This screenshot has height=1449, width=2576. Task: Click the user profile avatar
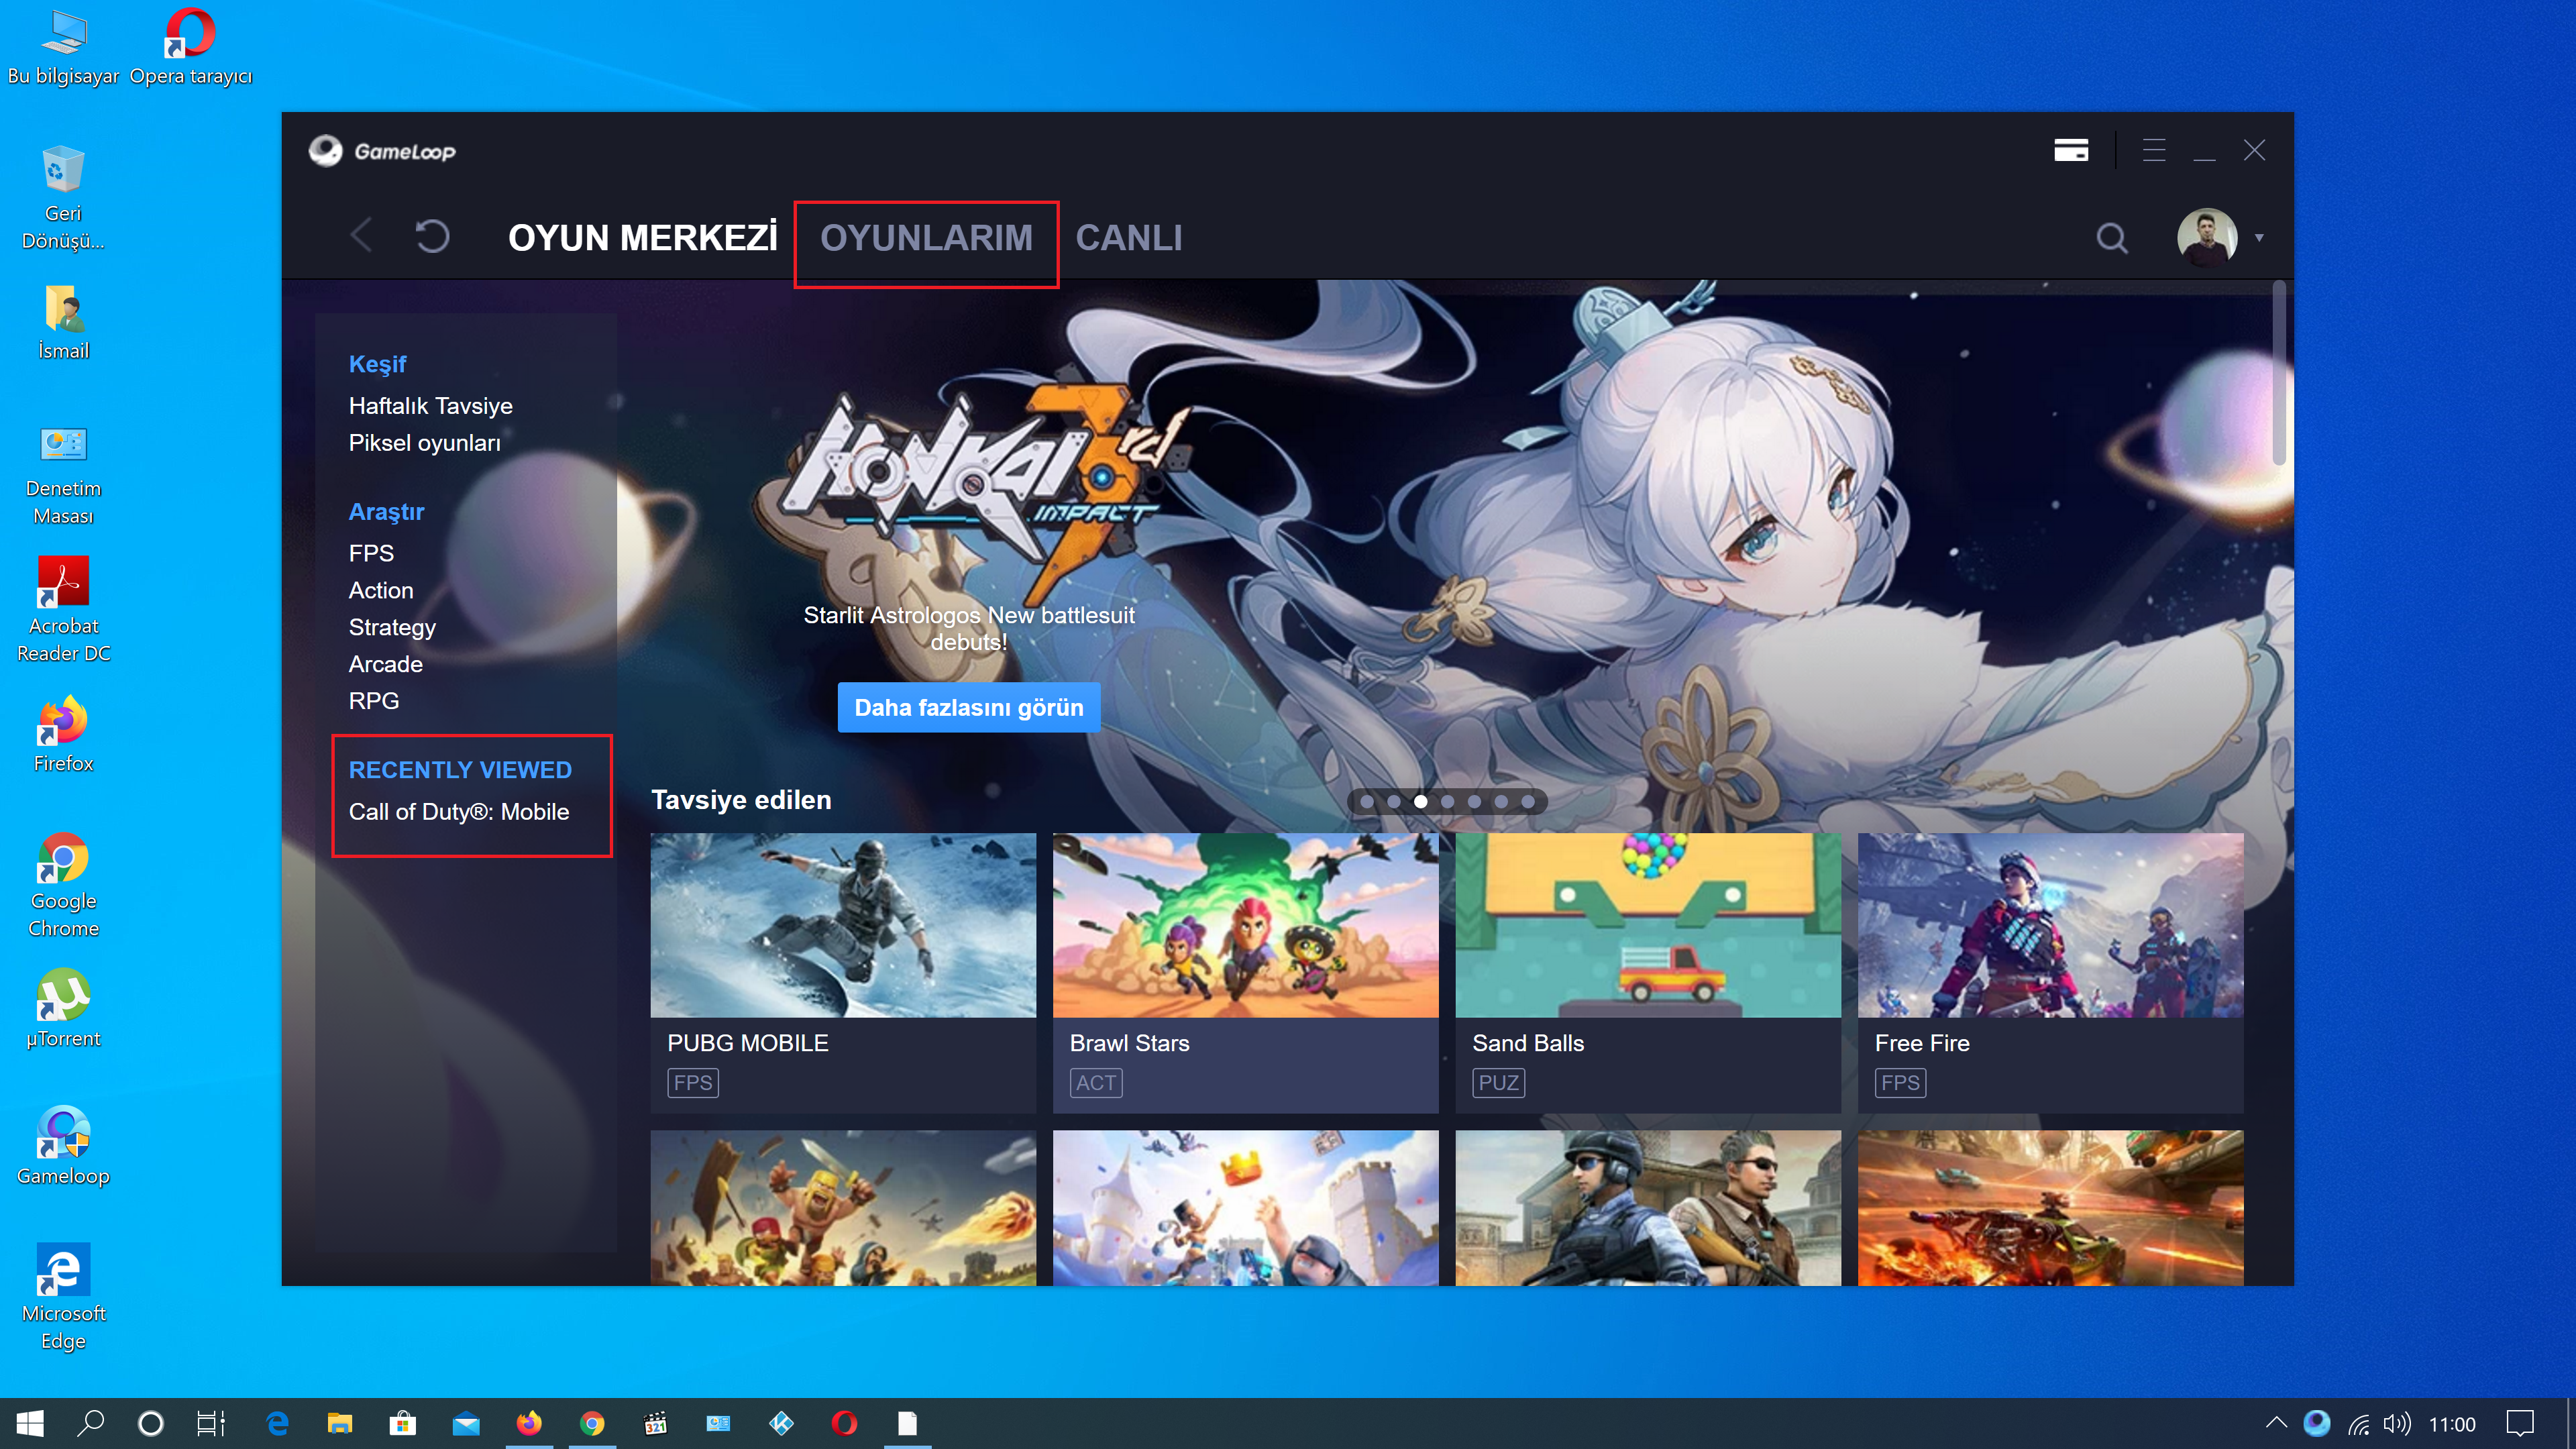(2207, 237)
